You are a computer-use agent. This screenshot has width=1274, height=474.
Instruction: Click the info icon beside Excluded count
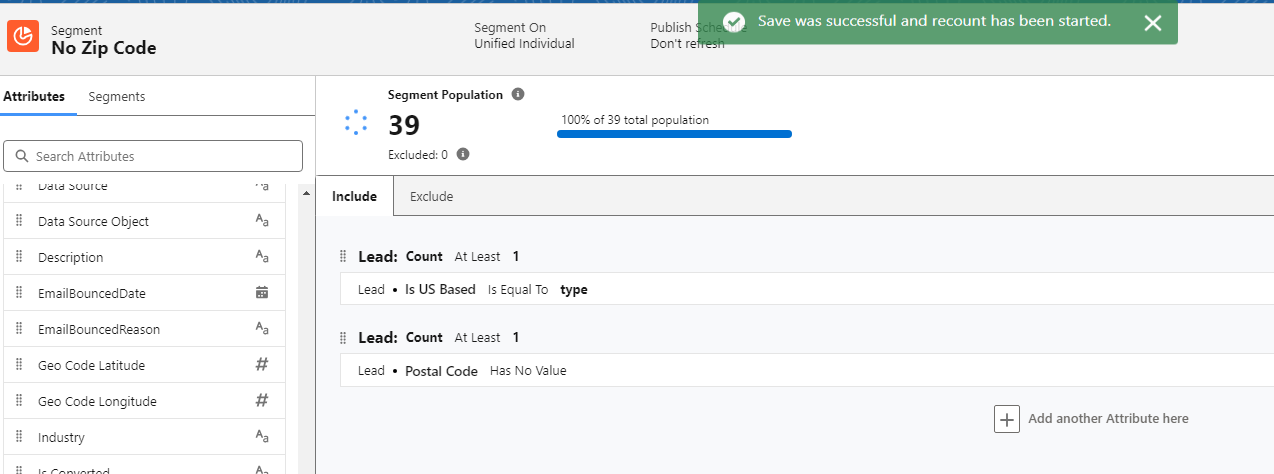point(463,155)
